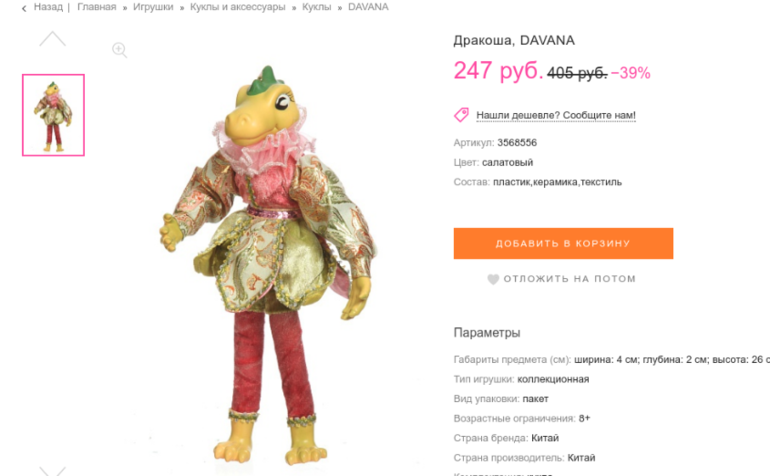Save the item with Отложить на потом
The height and width of the screenshot is (476, 770).
(570, 279)
